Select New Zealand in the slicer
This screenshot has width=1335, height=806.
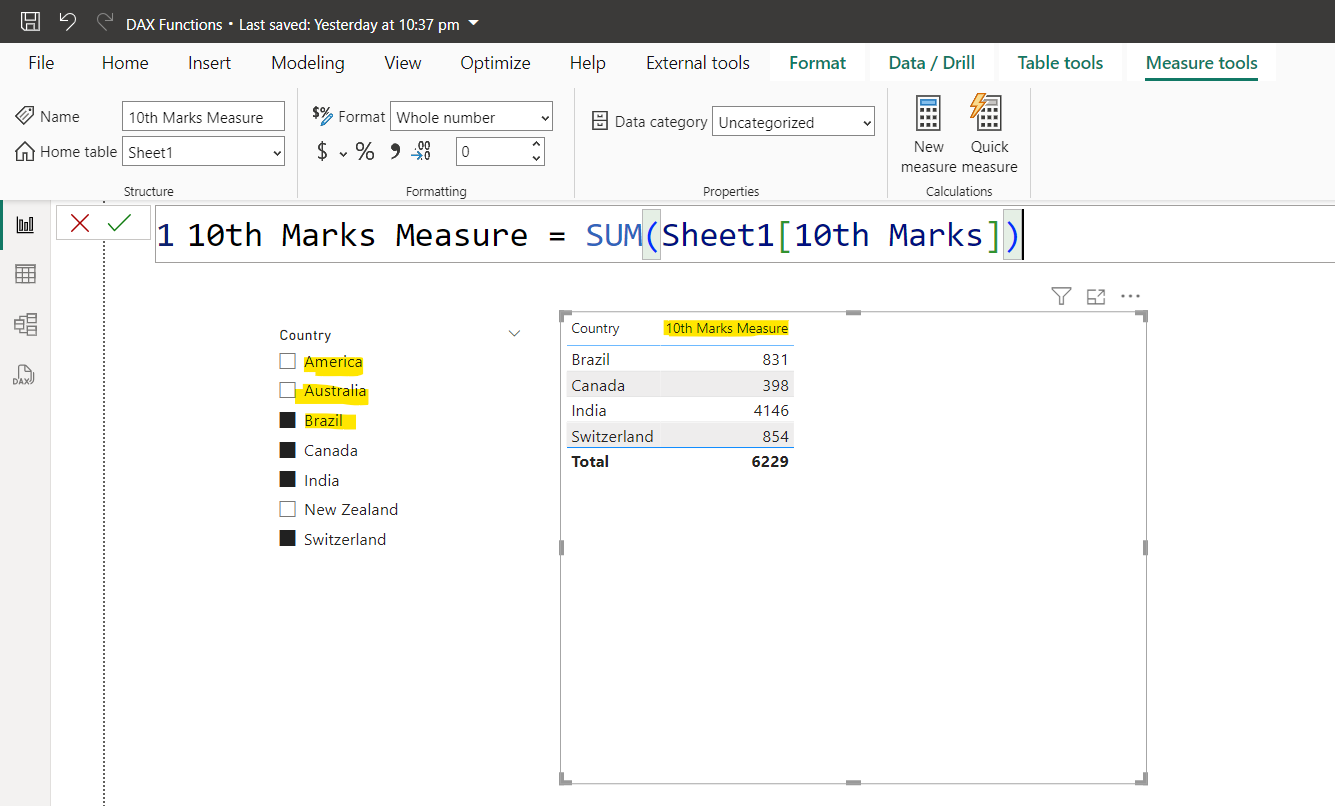(287, 509)
